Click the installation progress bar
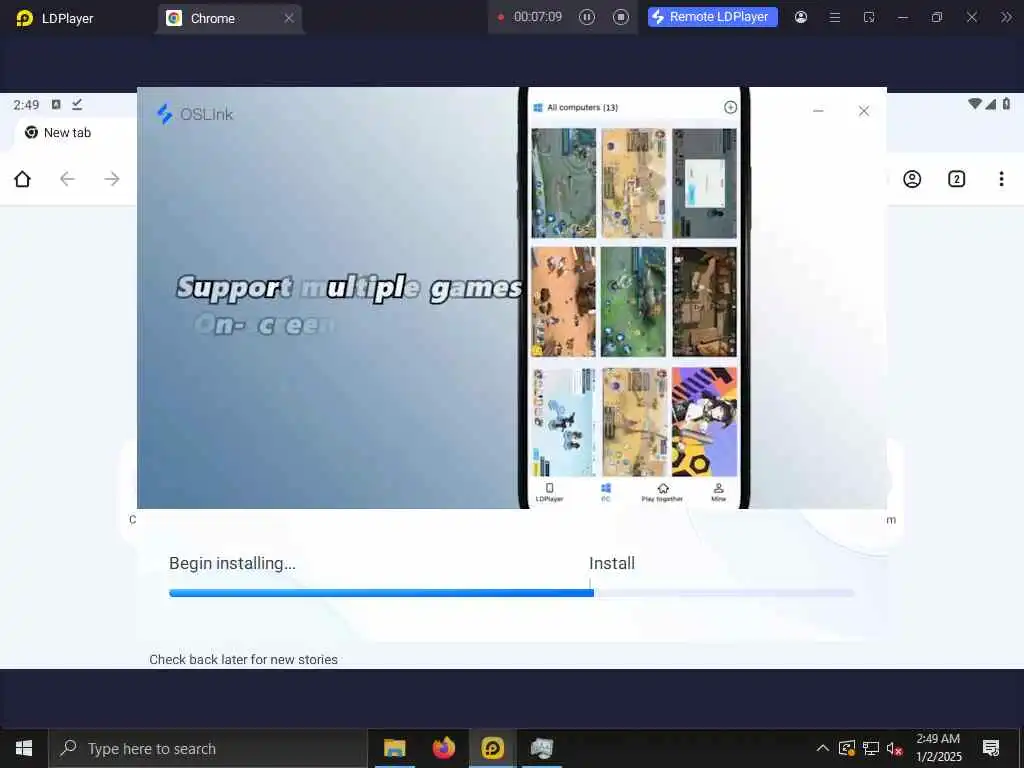The image size is (1024, 768). [511, 593]
